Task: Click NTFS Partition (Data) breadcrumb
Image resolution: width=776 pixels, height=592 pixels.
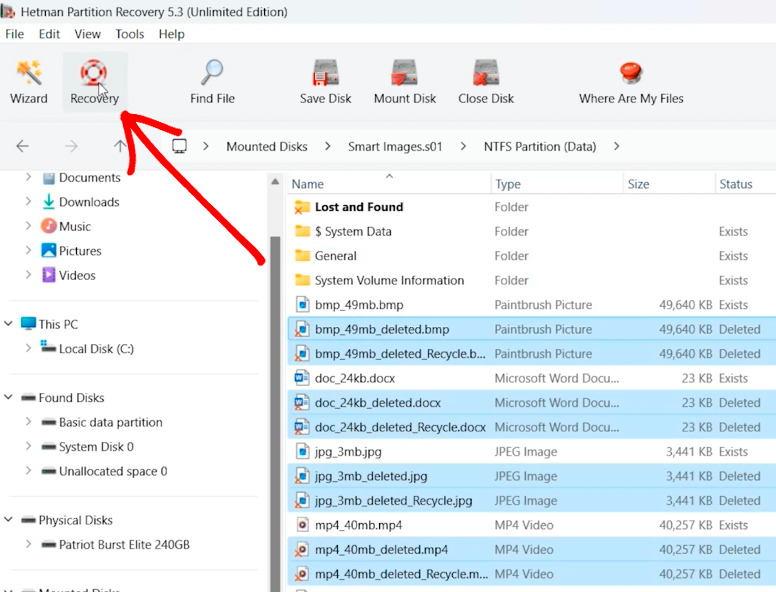Action: coord(540,147)
